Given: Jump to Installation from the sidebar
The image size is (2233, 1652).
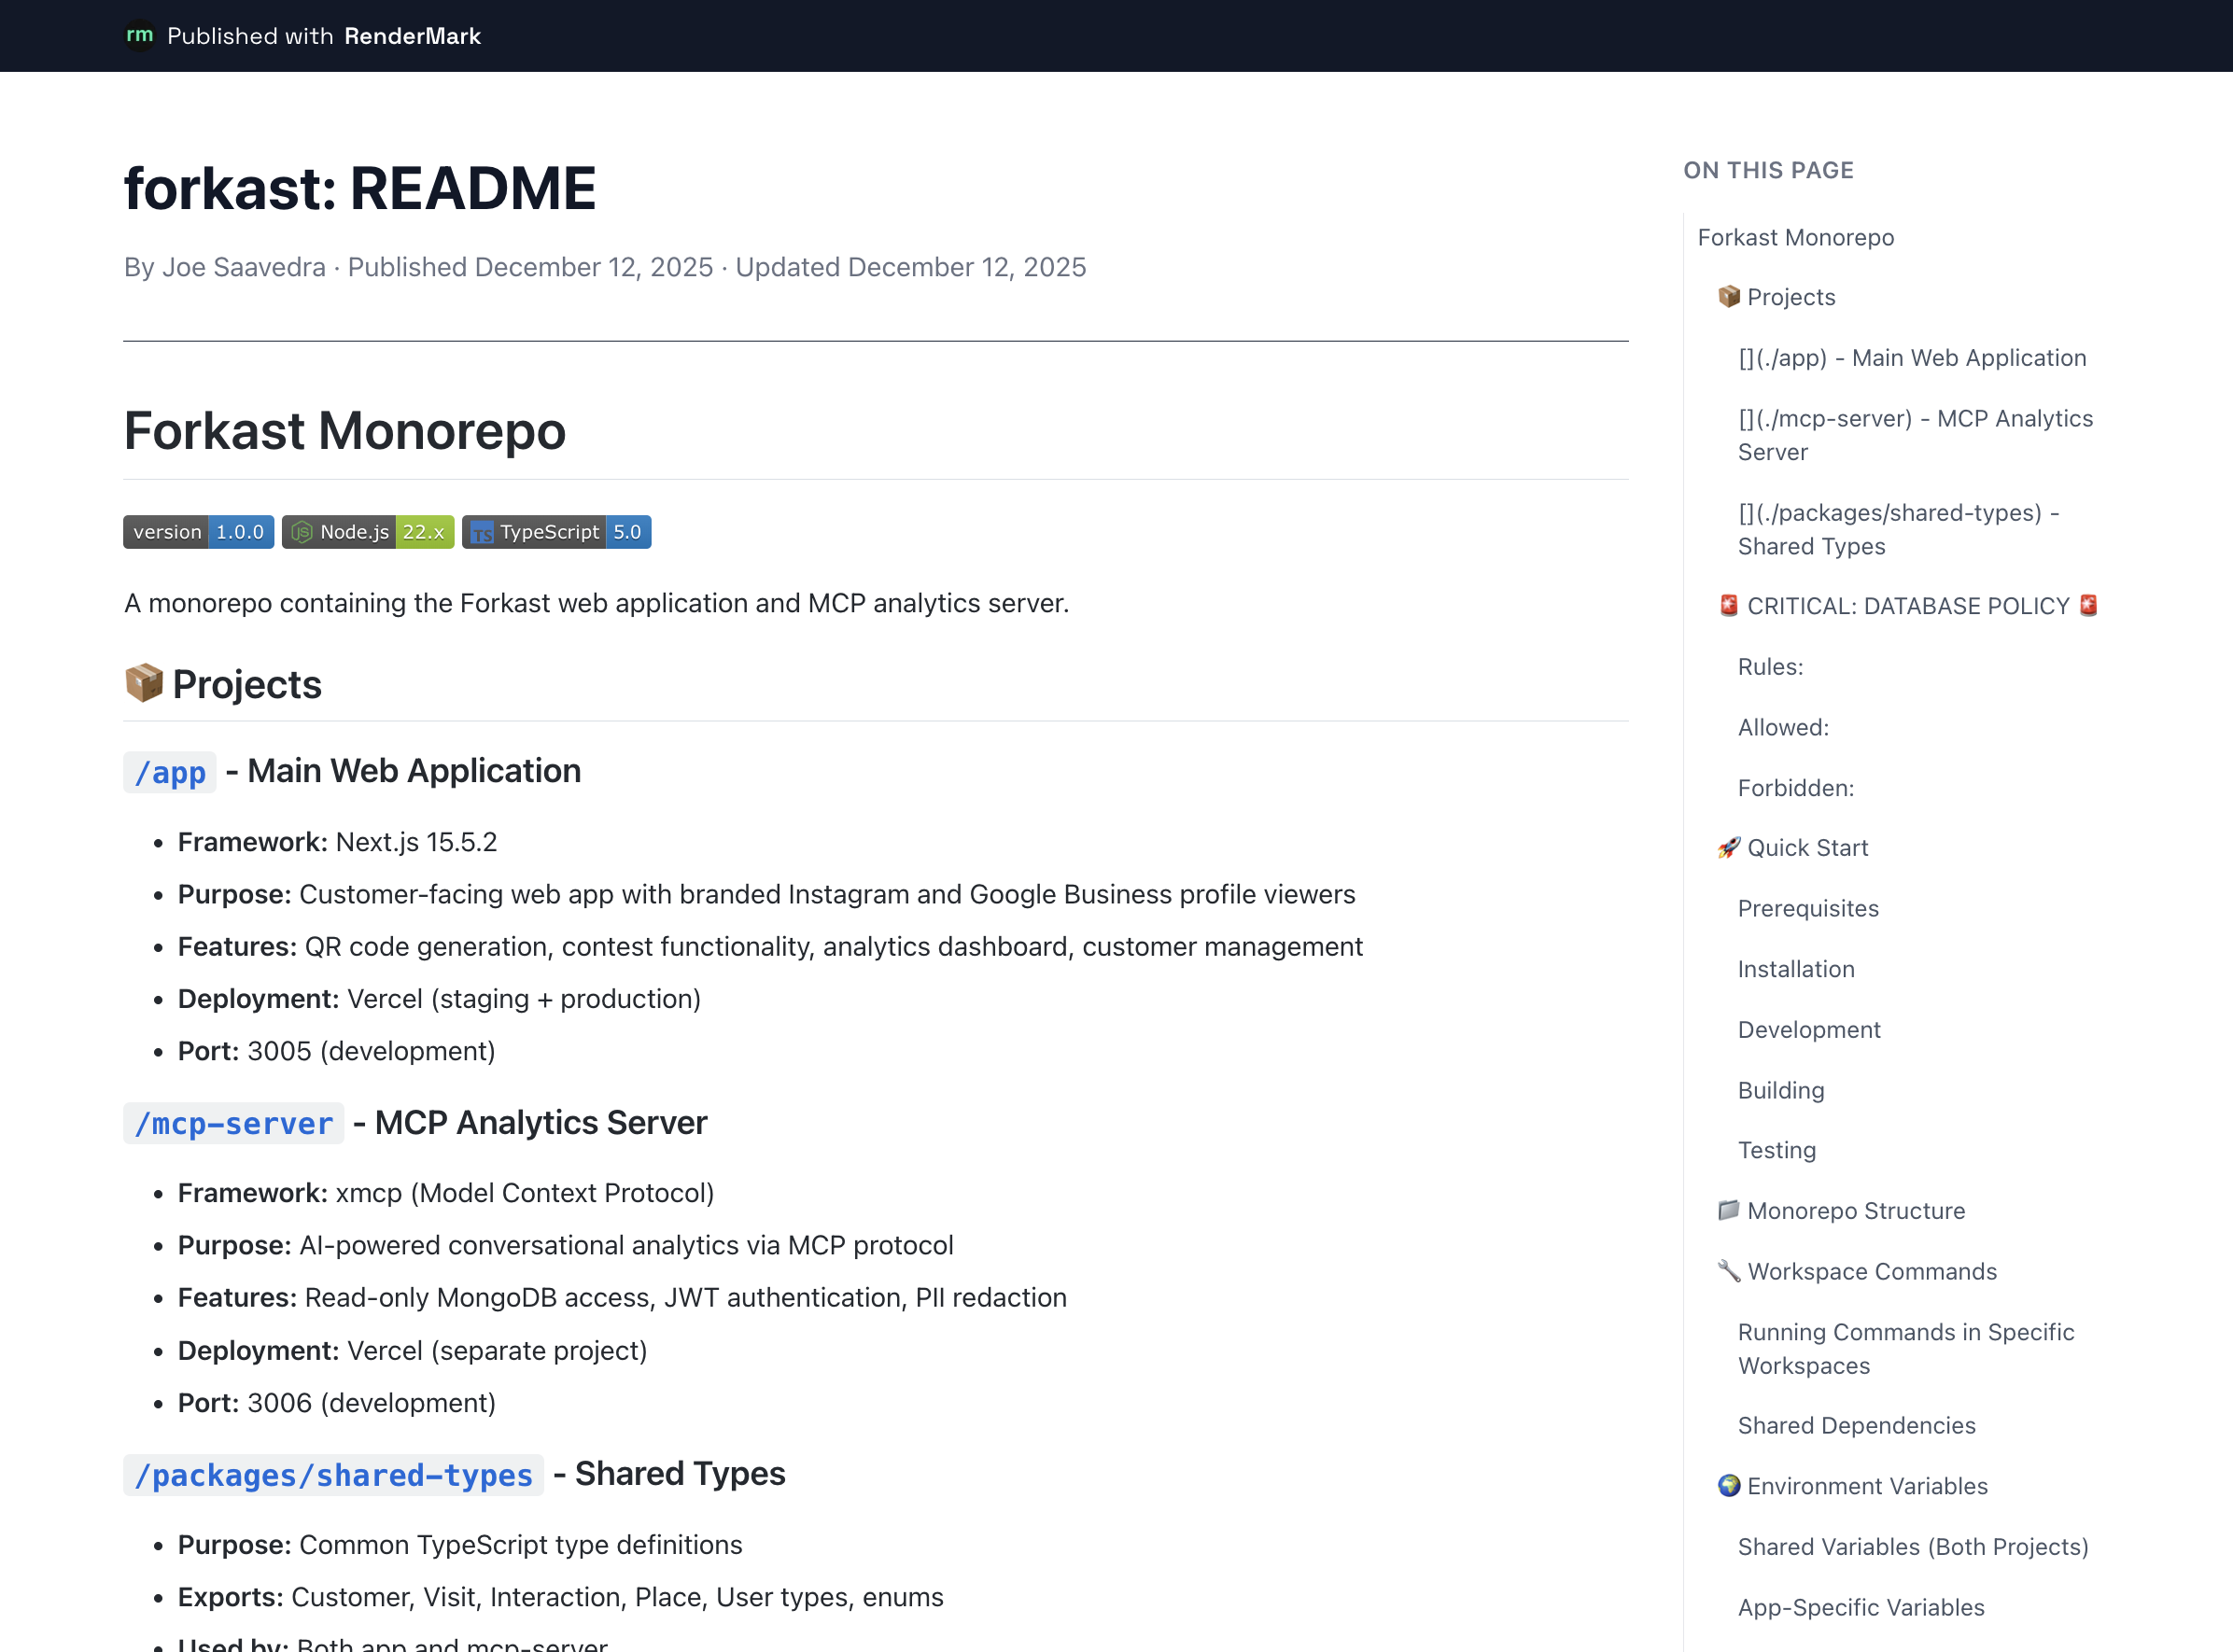Looking at the screenshot, I should (x=1795, y=968).
